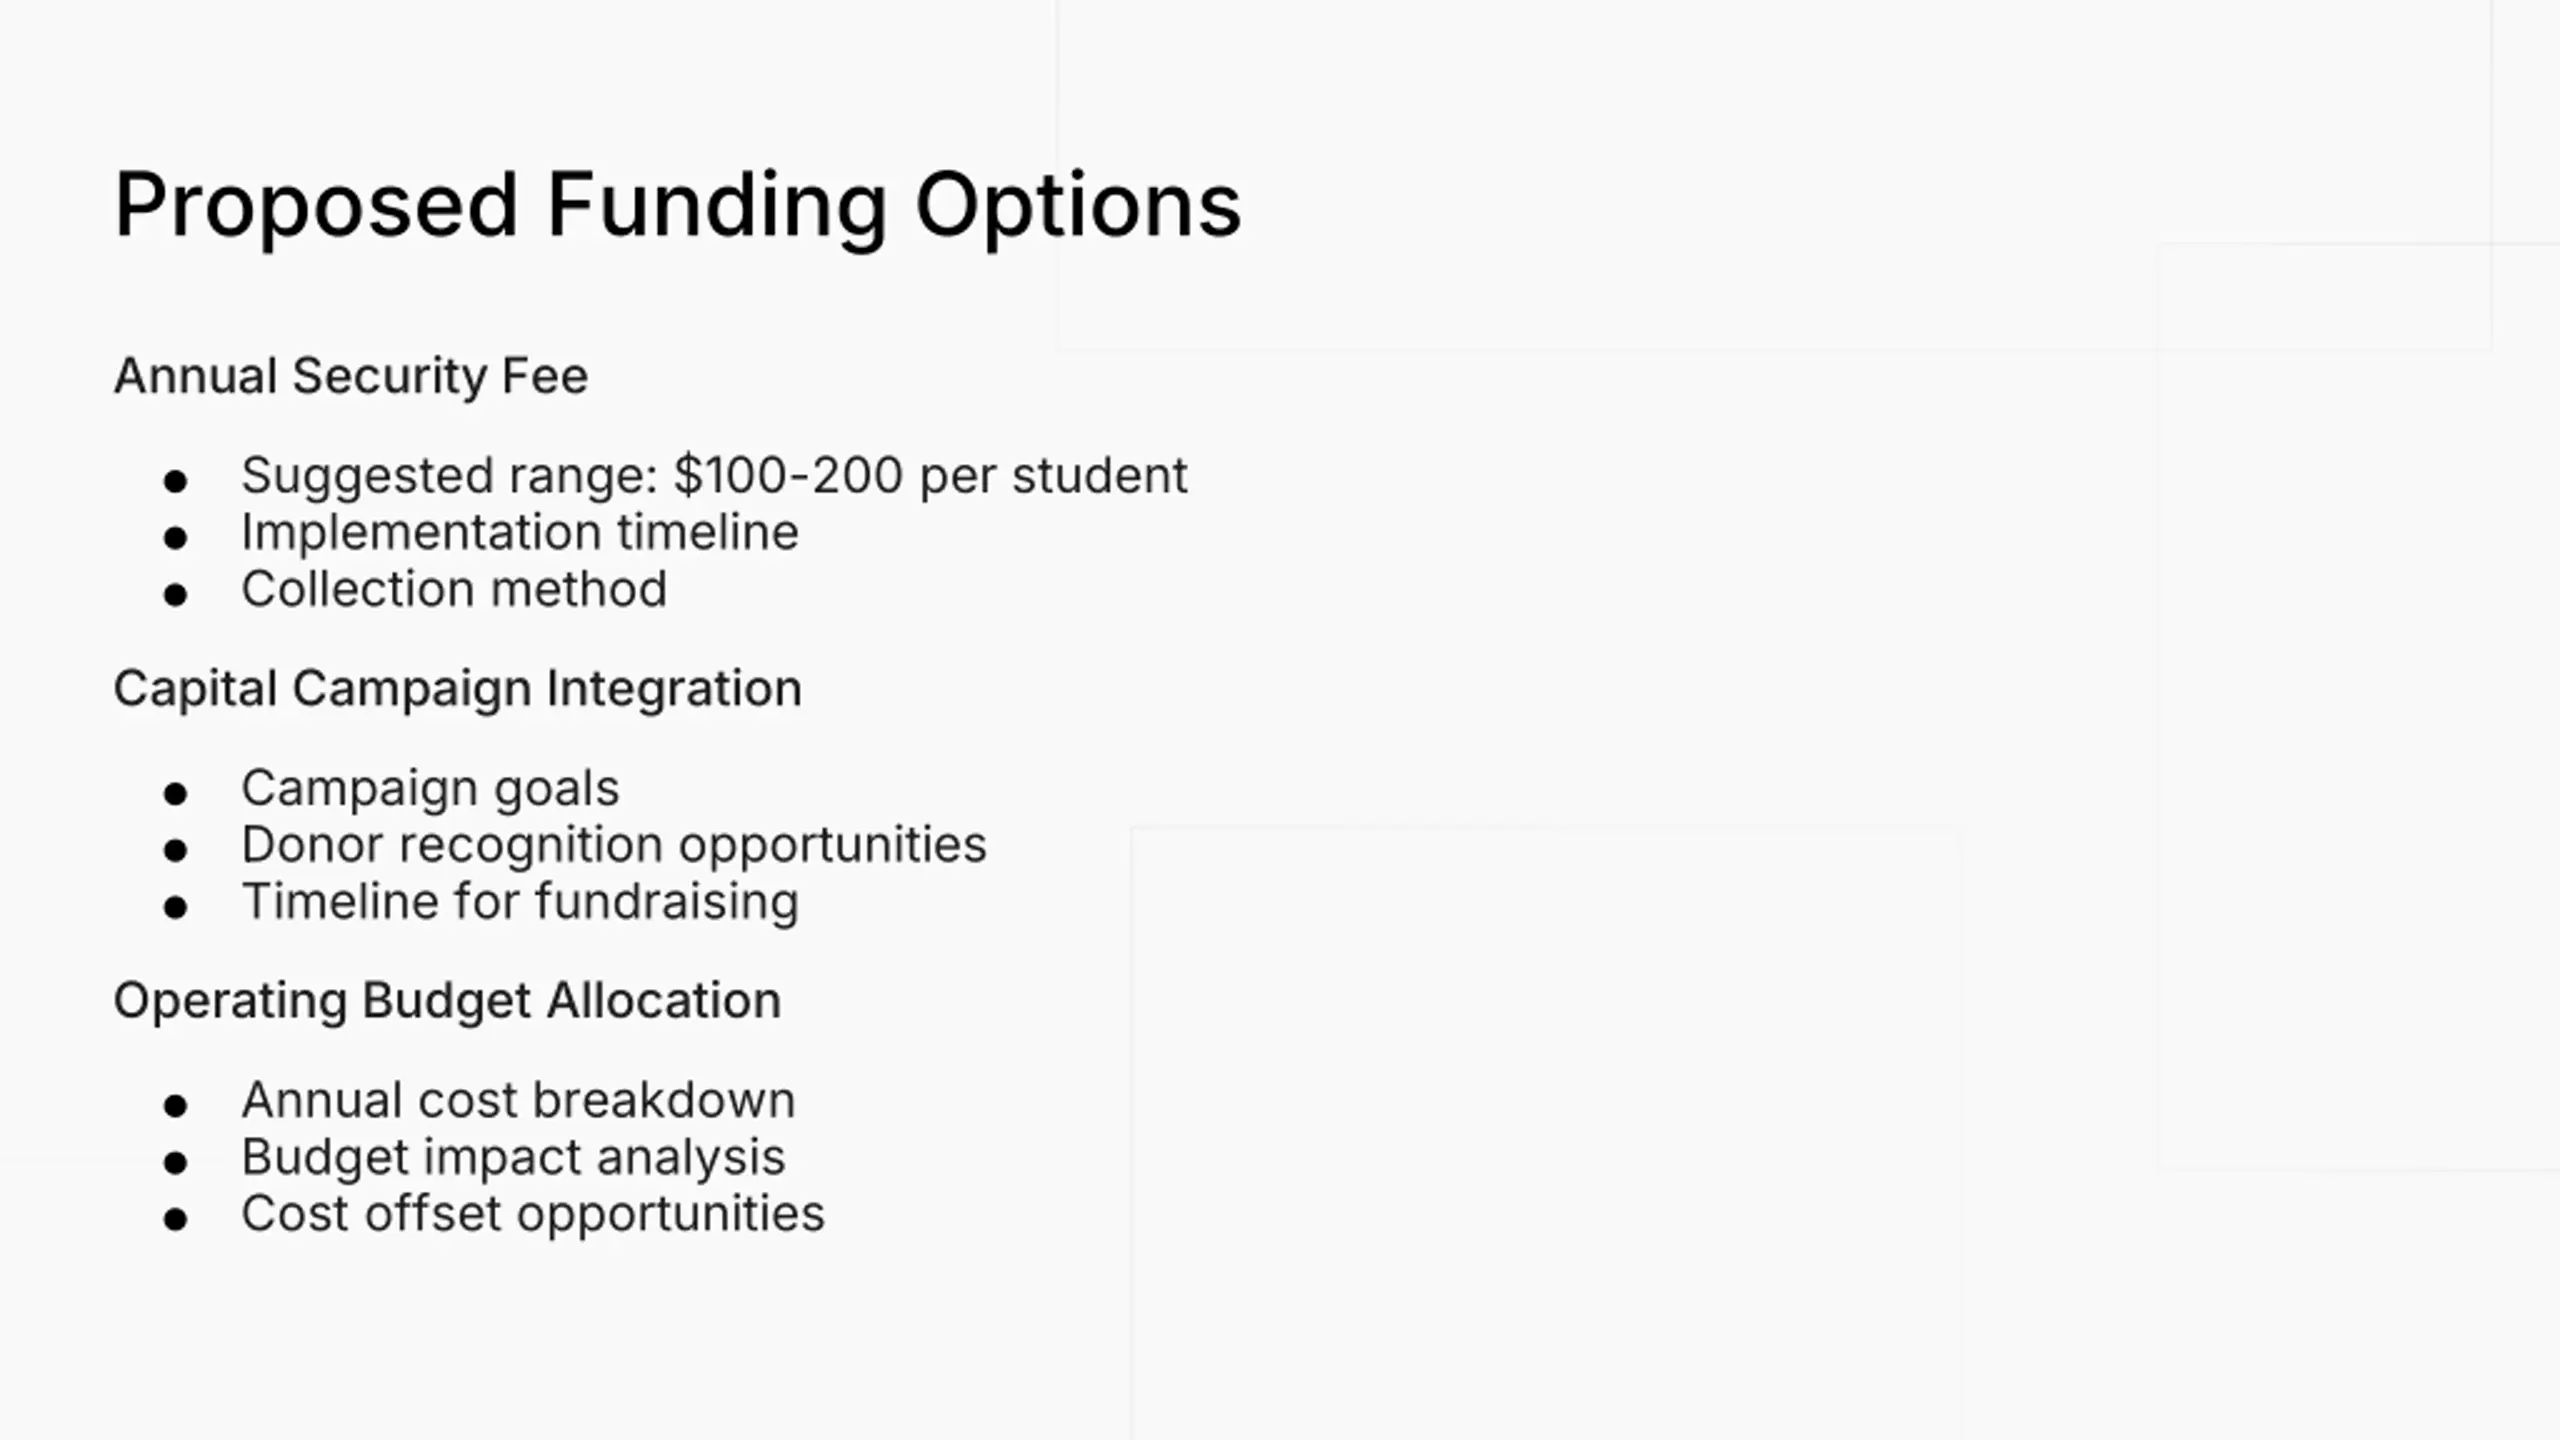Select the 'Annual Security Fee' heading
The height and width of the screenshot is (1440, 2560).
click(351, 376)
